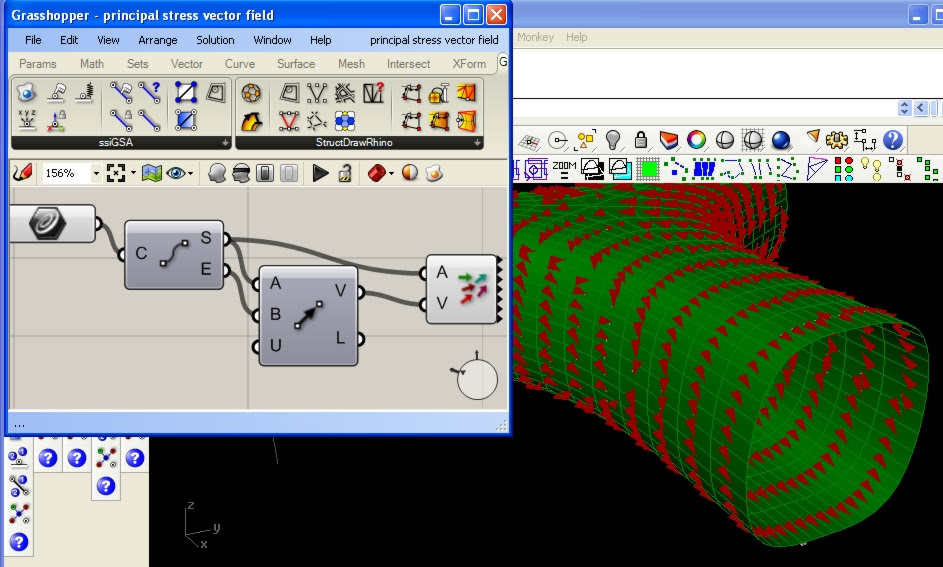Click the orange mesh top-right icon in StructDrawRhino
The image size is (943, 567).
466,93
